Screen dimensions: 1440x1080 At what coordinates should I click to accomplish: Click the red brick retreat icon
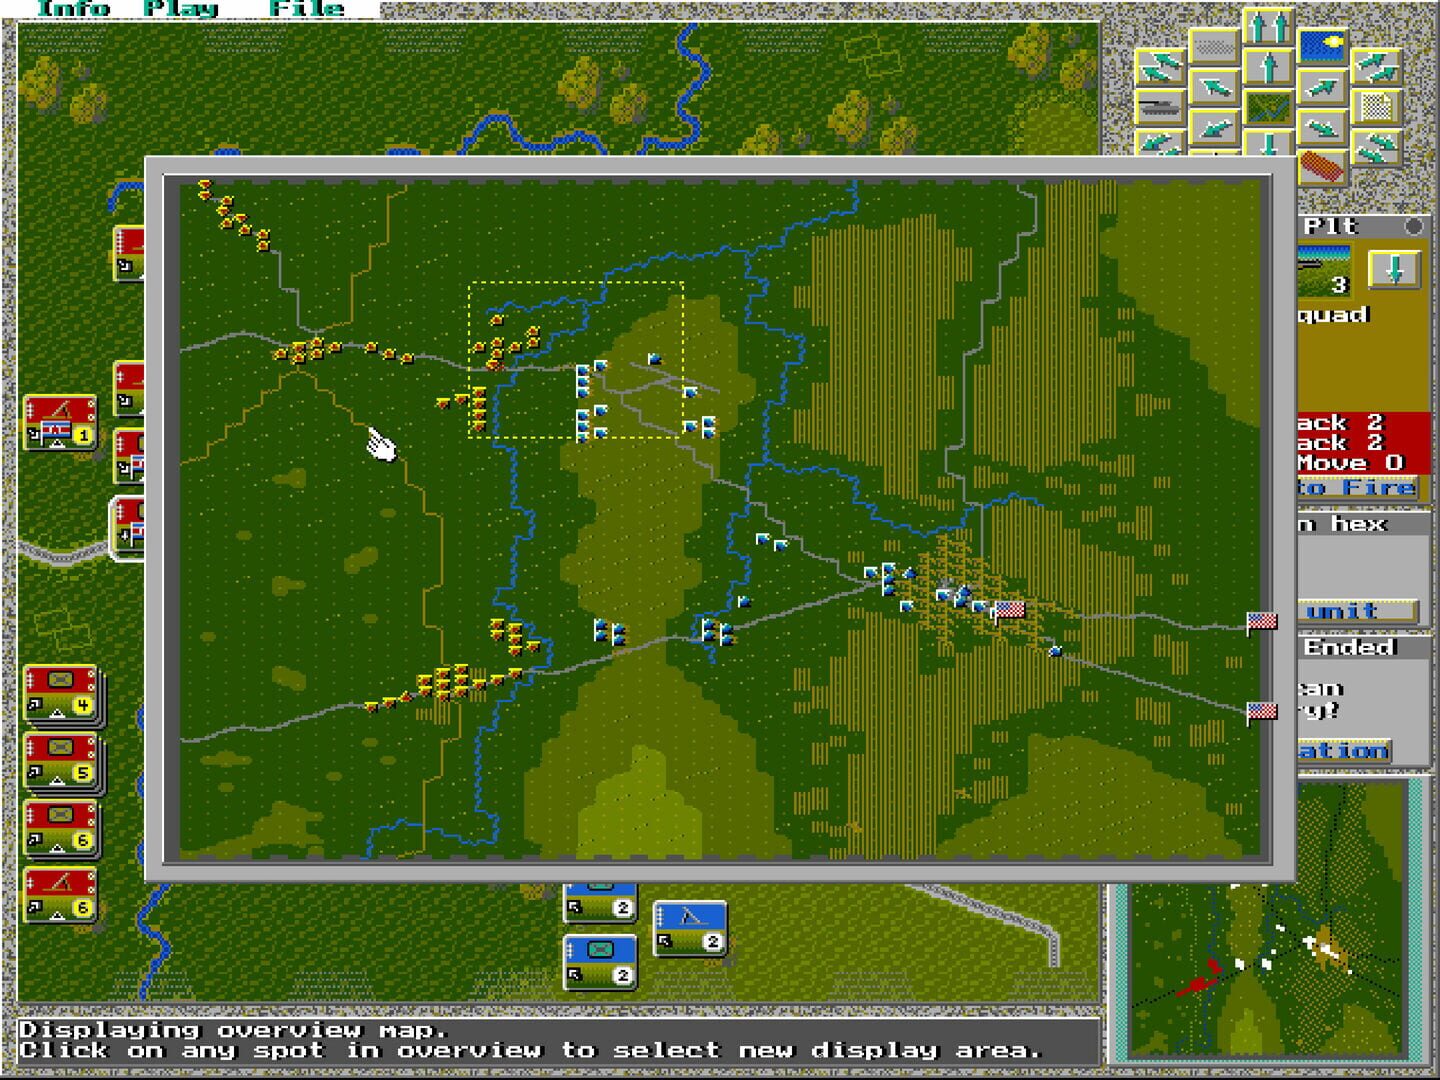1322,168
